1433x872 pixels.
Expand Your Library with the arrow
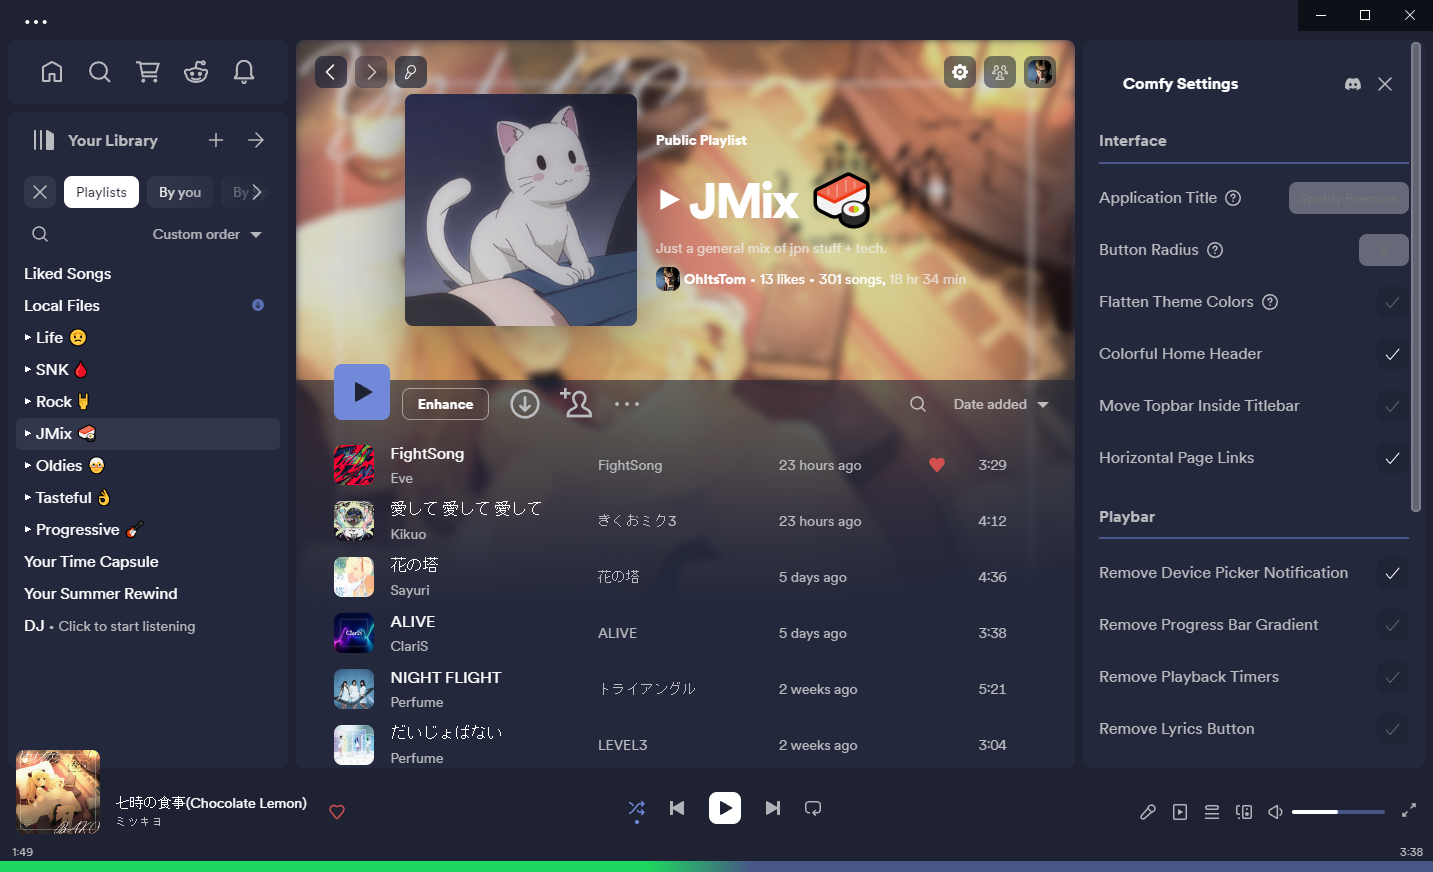(256, 140)
